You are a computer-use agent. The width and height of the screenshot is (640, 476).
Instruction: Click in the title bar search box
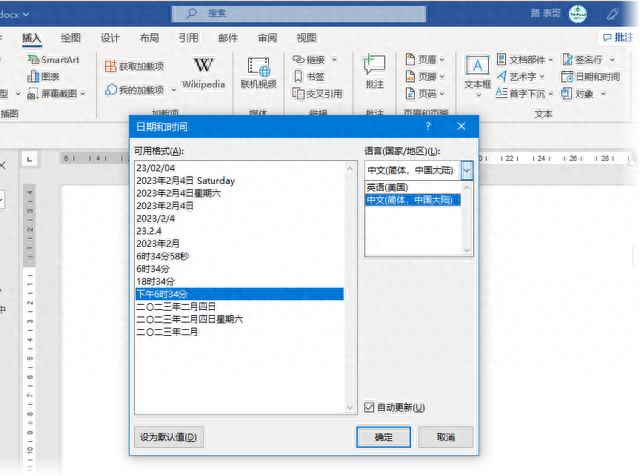pyautogui.click(x=299, y=13)
